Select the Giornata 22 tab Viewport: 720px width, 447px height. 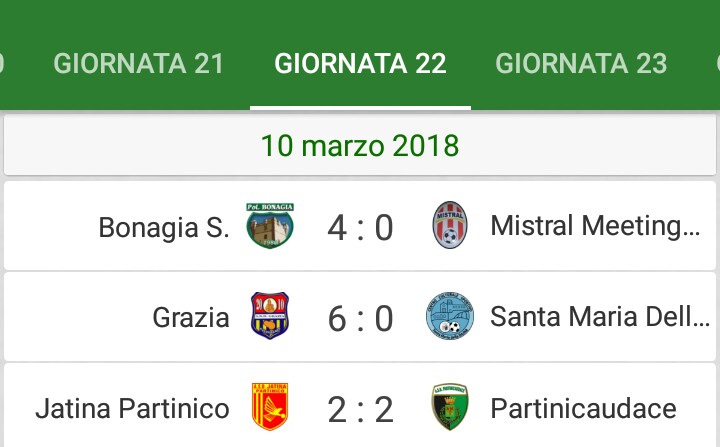[360, 63]
